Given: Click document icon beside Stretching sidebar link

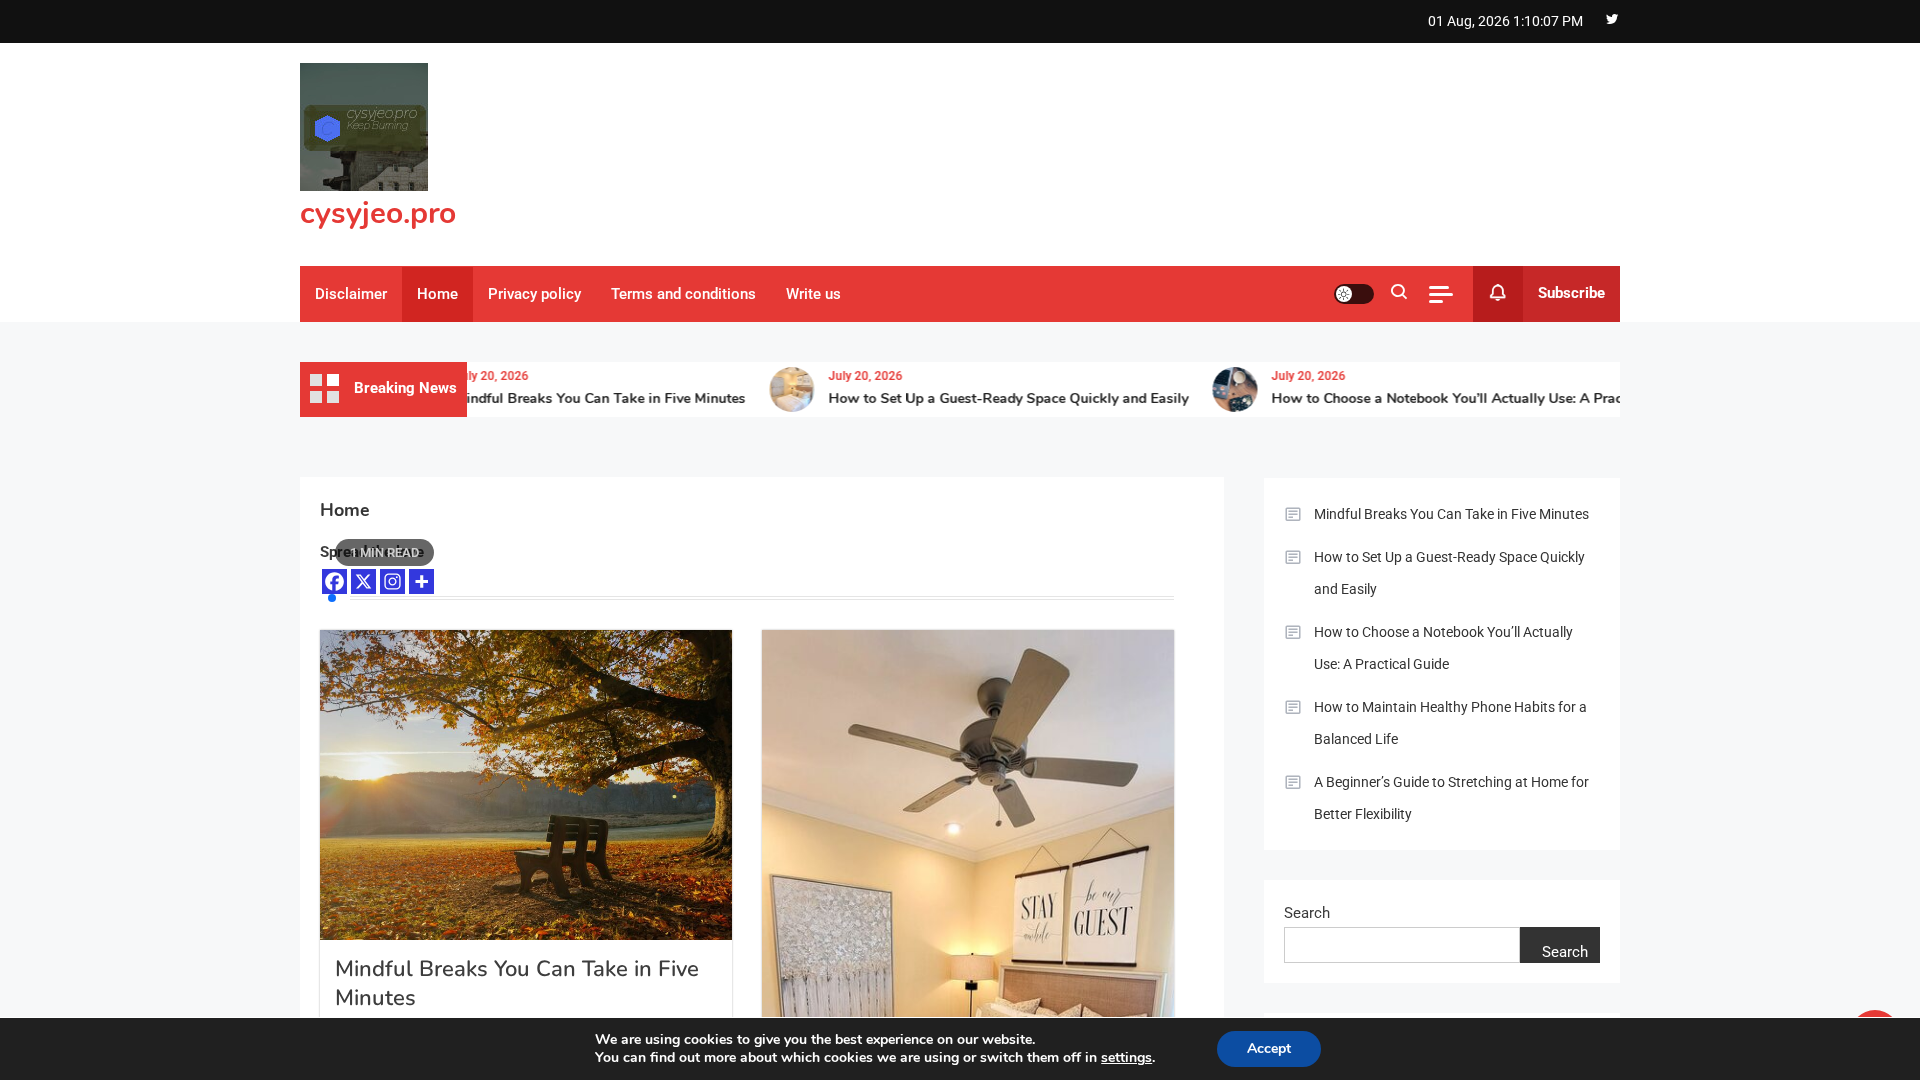Looking at the screenshot, I should tap(1293, 782).
